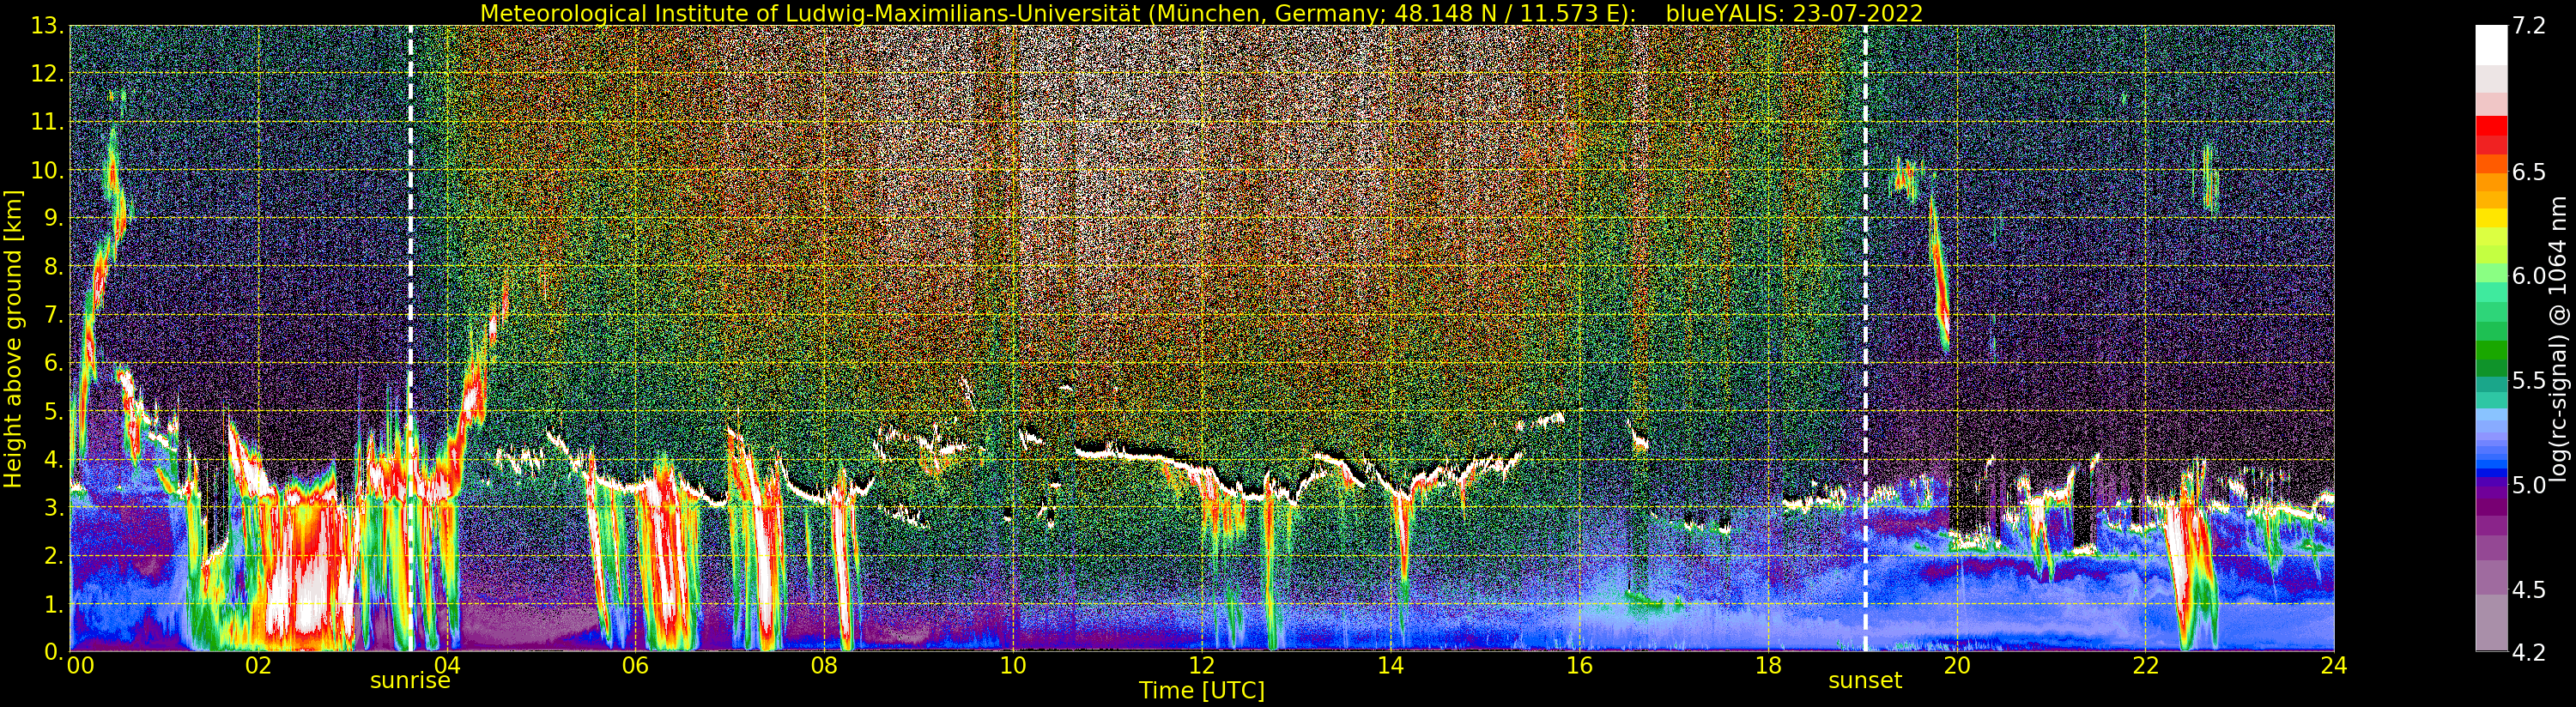Click the '24' tick on the time axis
The width and height of the screenshot is (2576, 707).
pyautogui.click(x=2334, y=666)
